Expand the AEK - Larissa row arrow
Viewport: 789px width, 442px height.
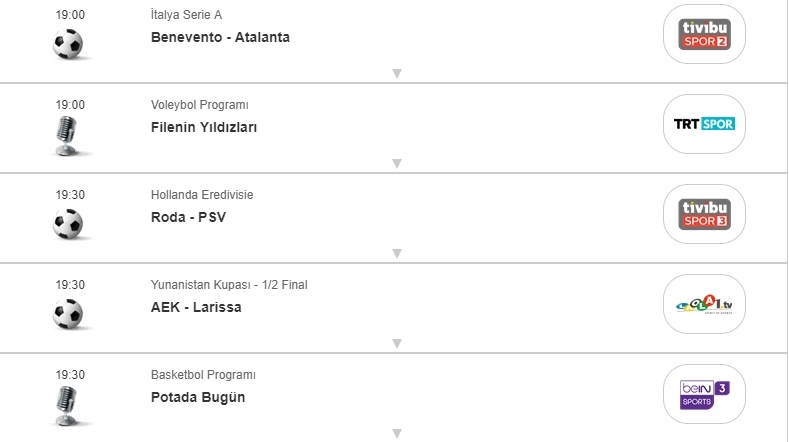[397, 343]
